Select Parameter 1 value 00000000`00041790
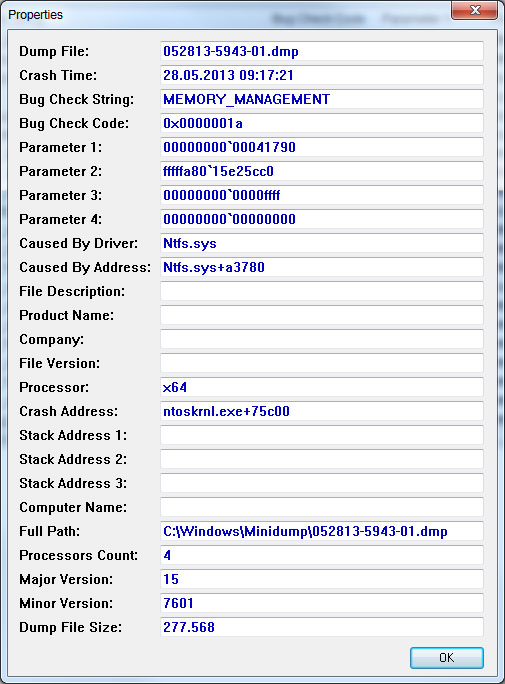Screen dimensions: 505x684 [322, 147]
